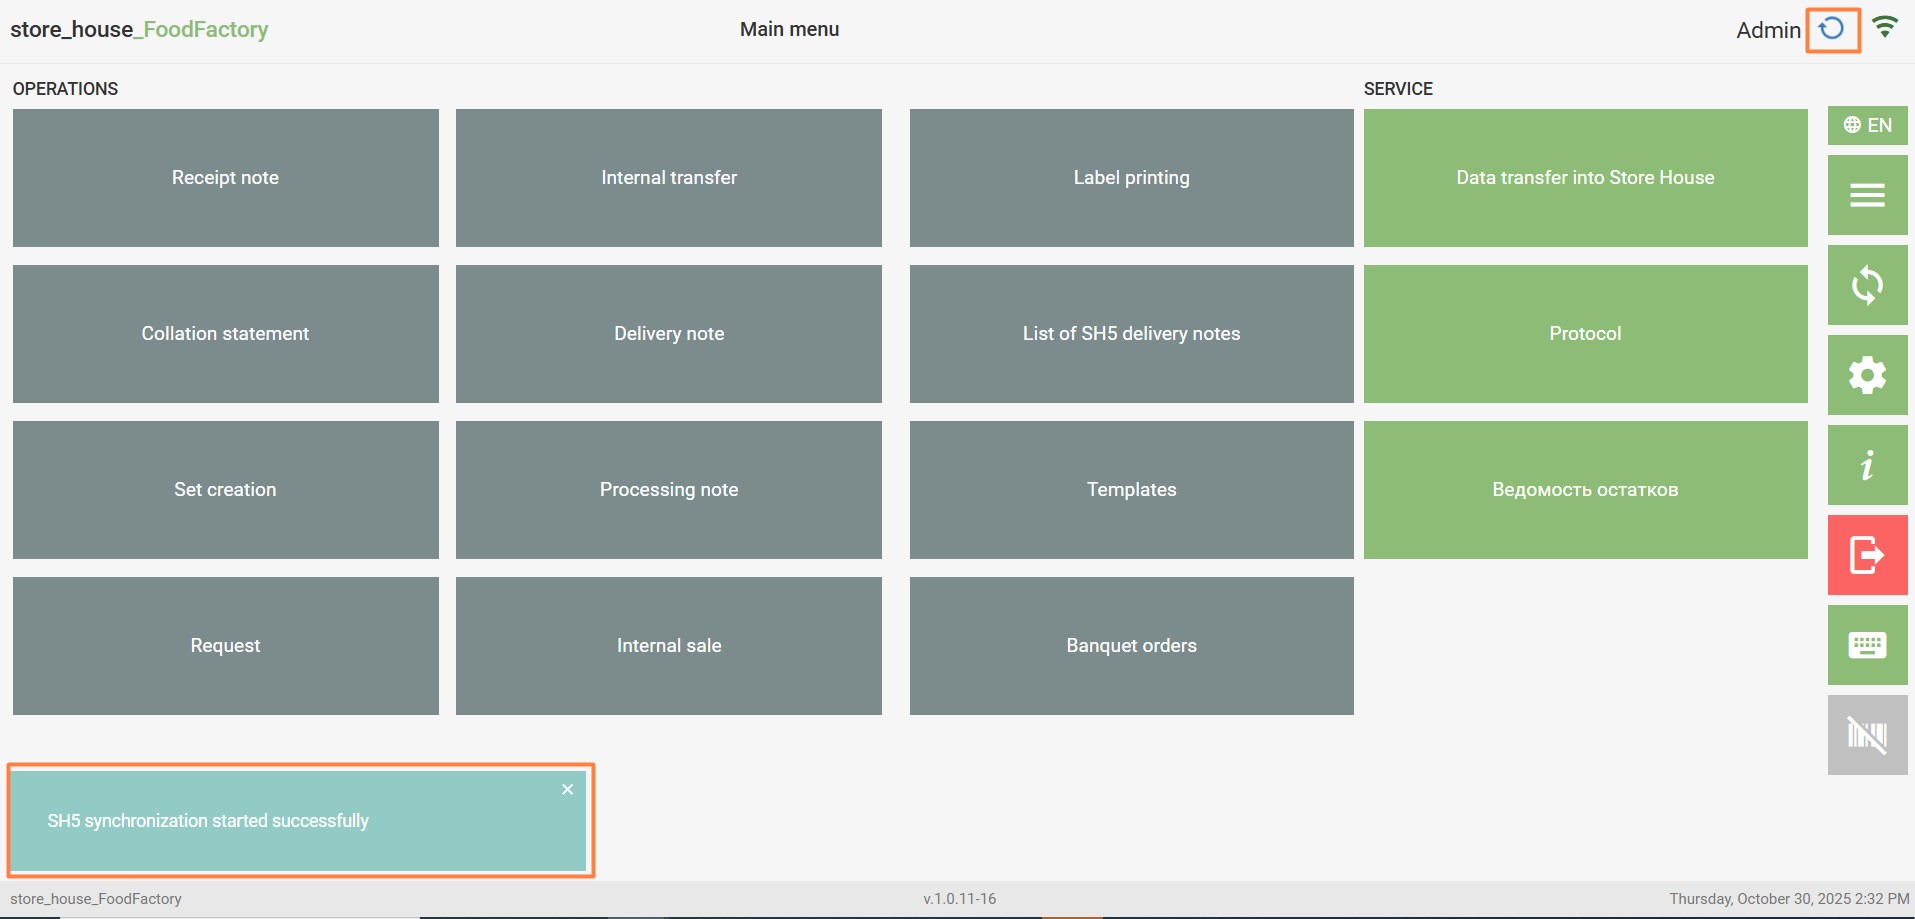Open the hamburger menu in the sidebar
The height and width of the screenshot is (919, 1915).
[x=1867, y=195]
